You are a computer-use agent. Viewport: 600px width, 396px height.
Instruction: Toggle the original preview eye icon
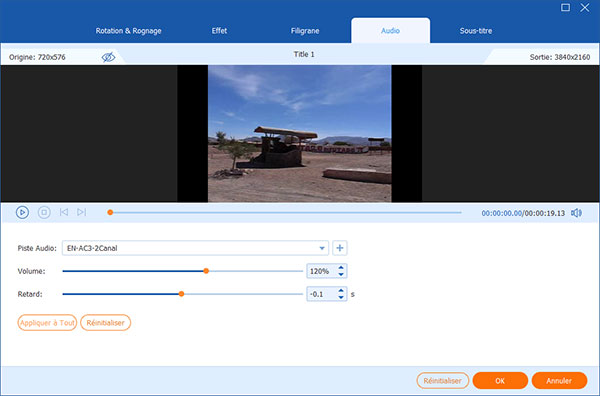click(108, 57)
